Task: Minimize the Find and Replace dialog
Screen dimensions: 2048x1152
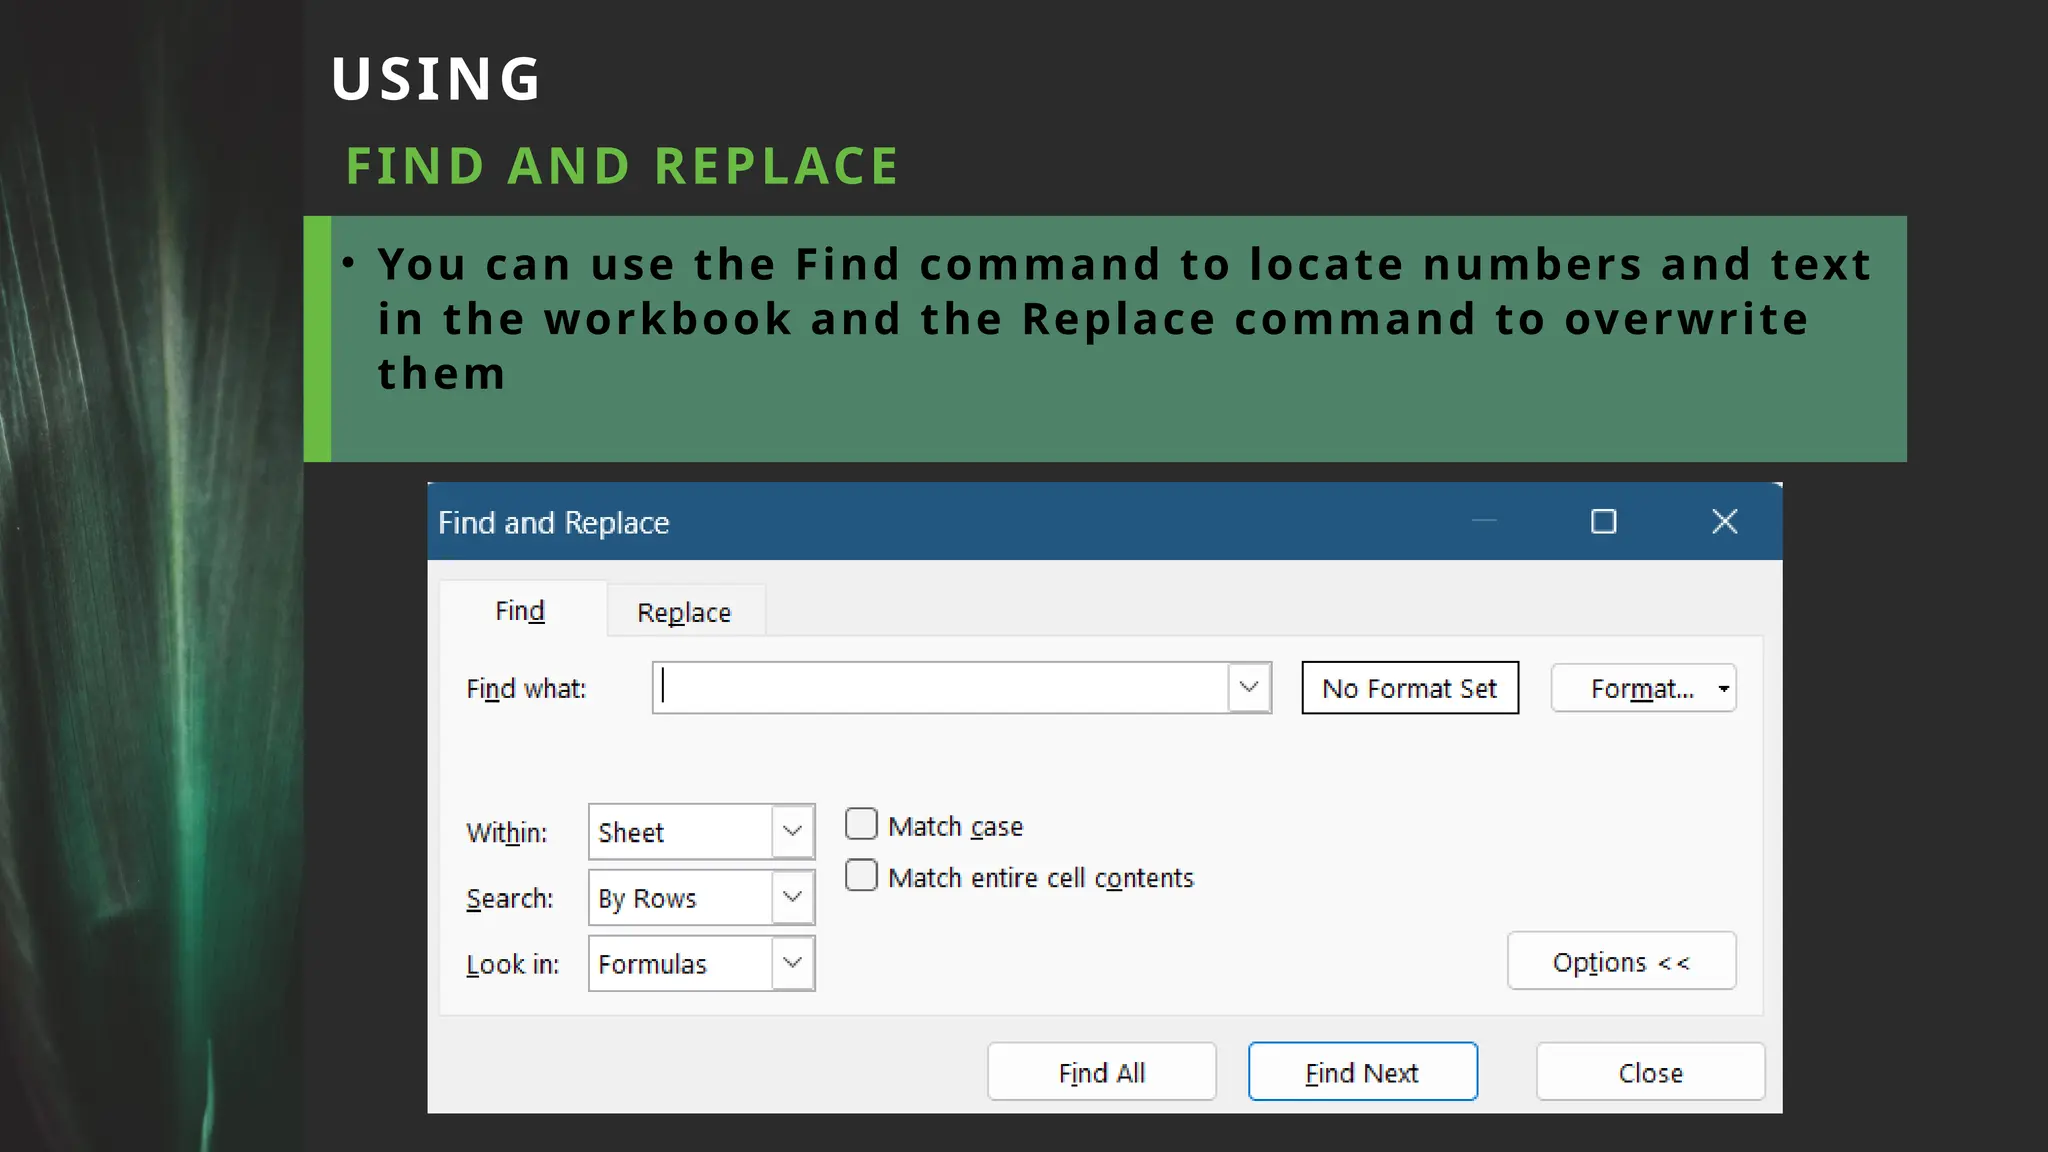Action: [x=1485, y=522]
